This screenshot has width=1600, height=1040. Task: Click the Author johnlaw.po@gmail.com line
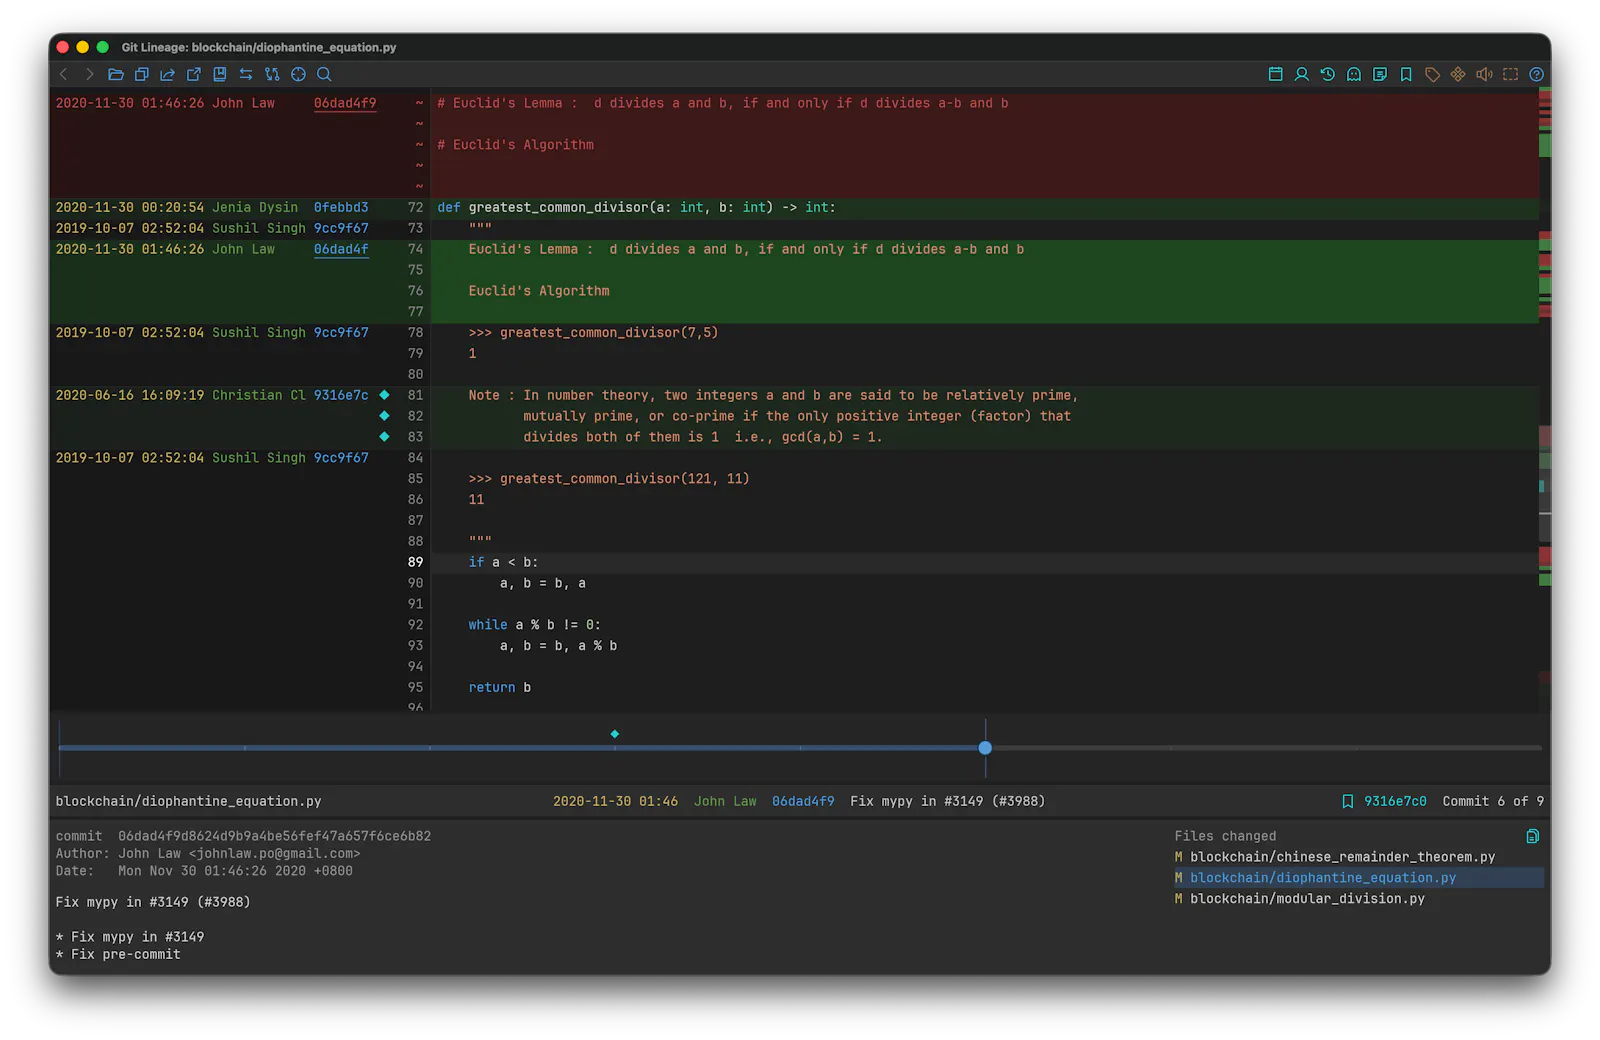pyautogui.click(x=208, y=853)
